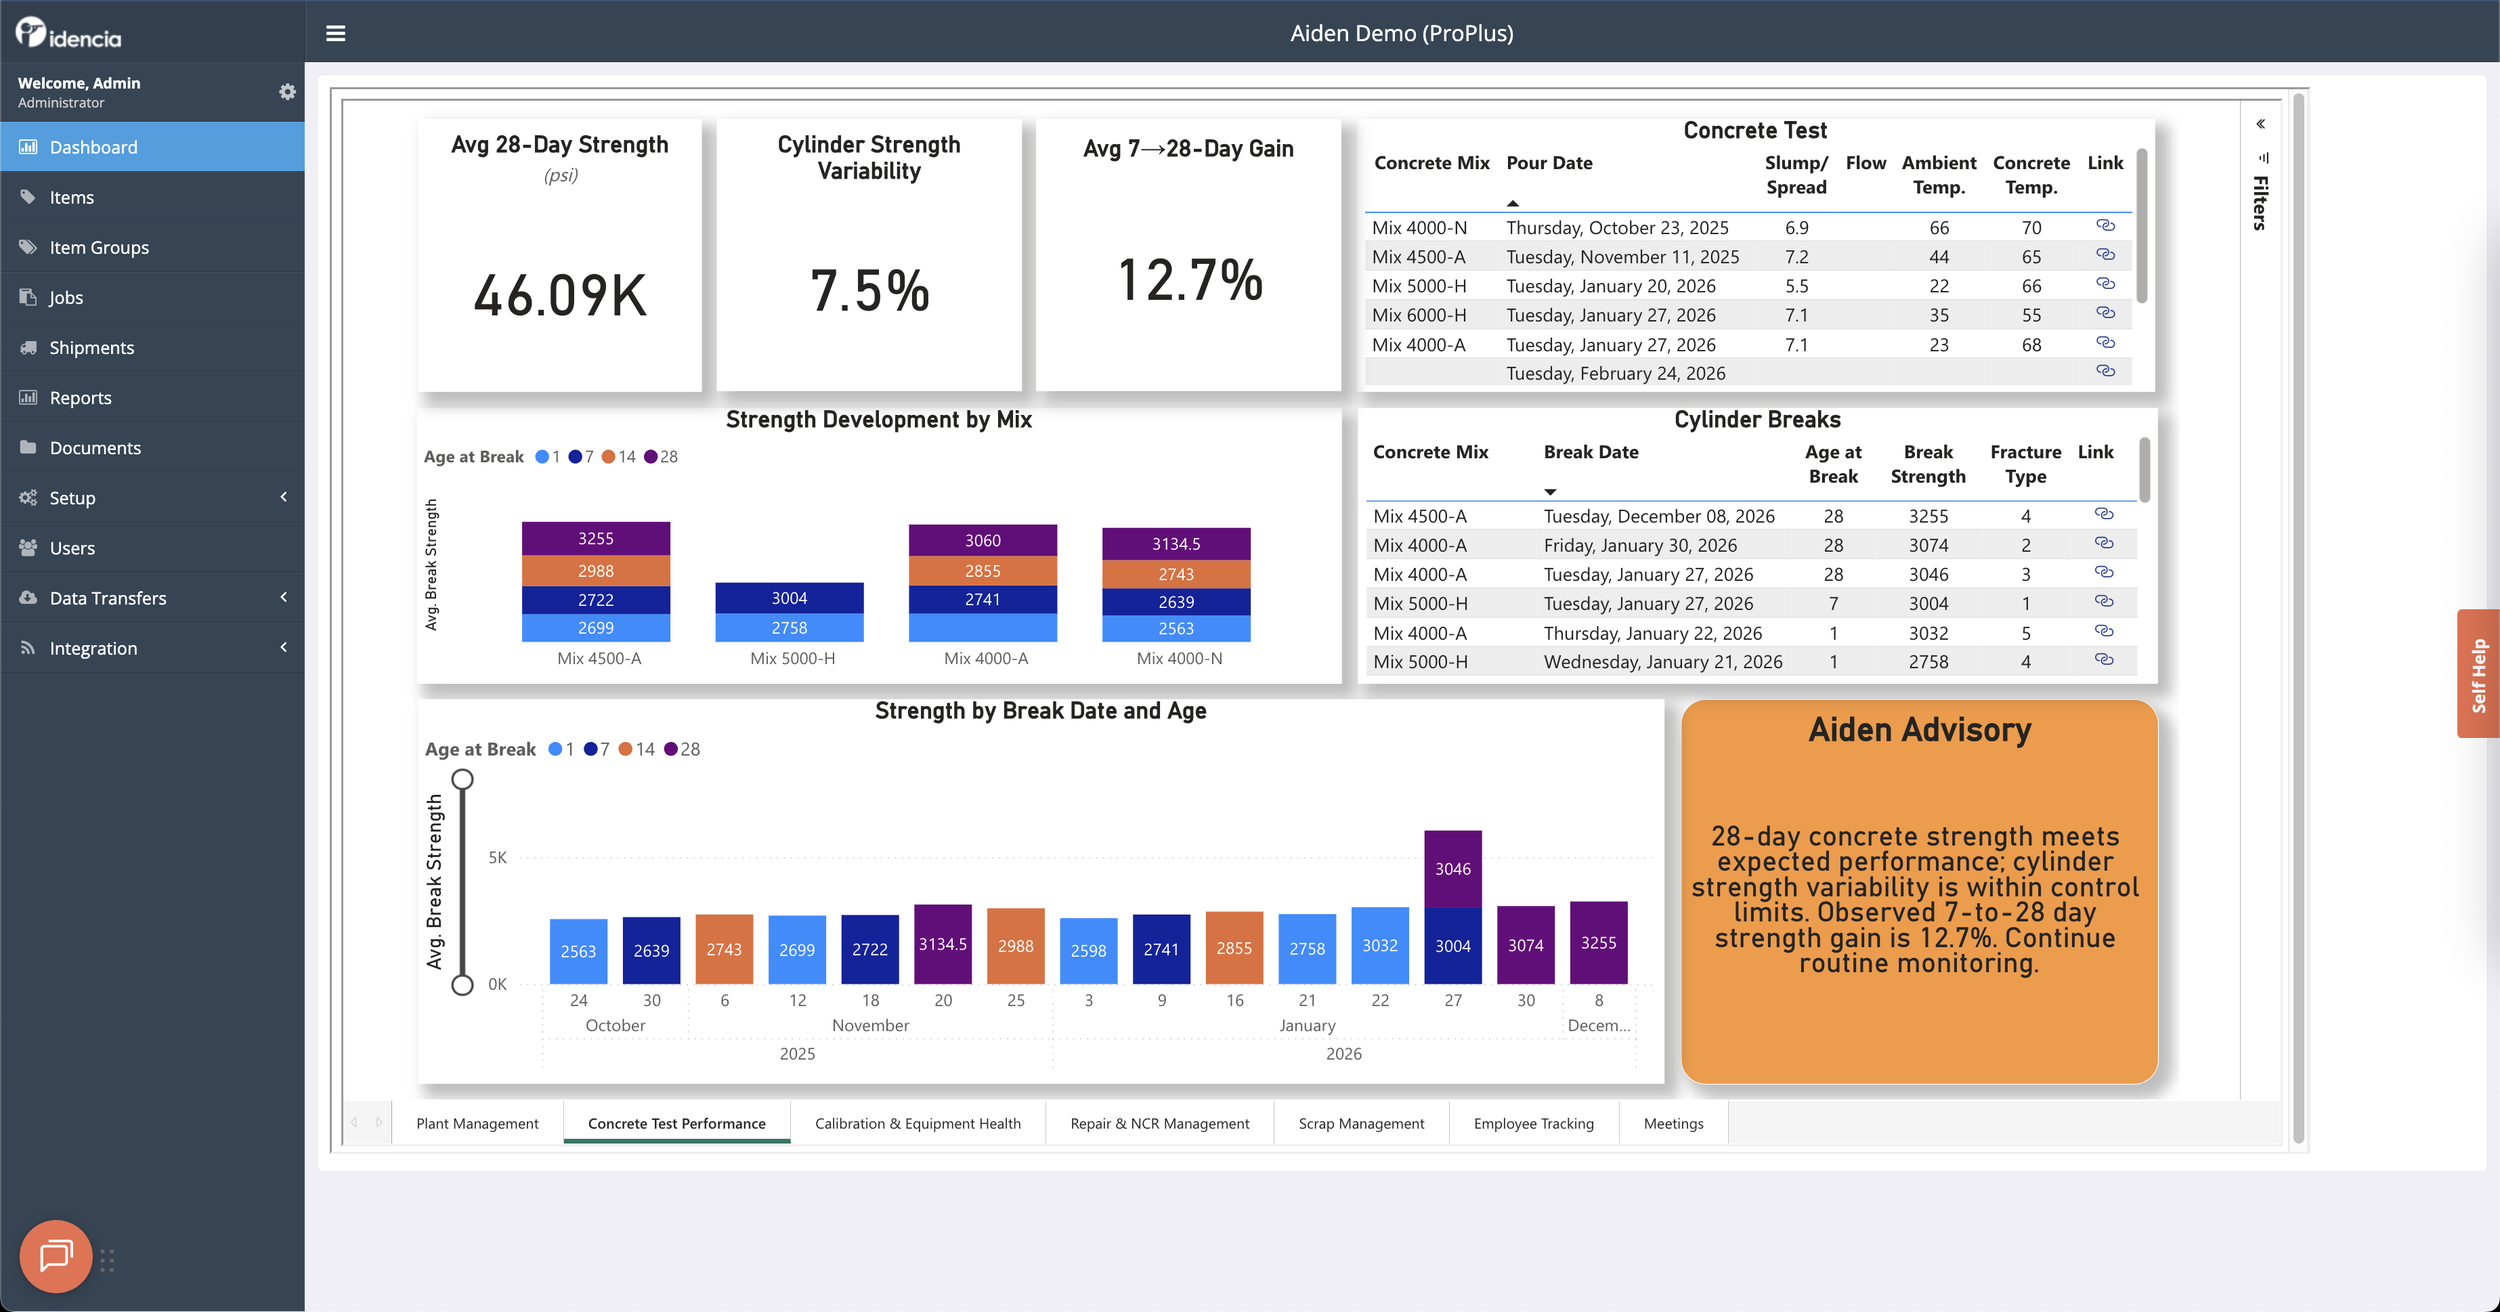This screenshot has width=2500, height=1312.
Task: Switch to the Scrap Management tab
Action: coord(1360,1123)
